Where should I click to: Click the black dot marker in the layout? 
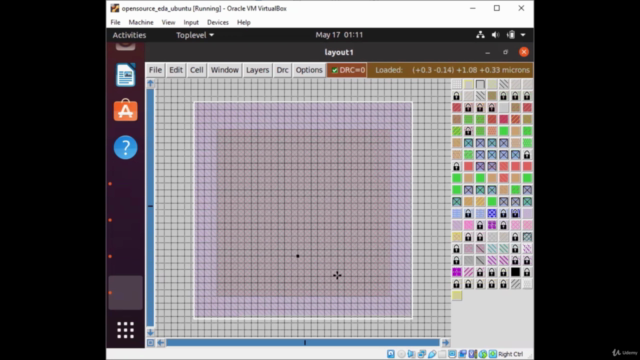(298, 256)
